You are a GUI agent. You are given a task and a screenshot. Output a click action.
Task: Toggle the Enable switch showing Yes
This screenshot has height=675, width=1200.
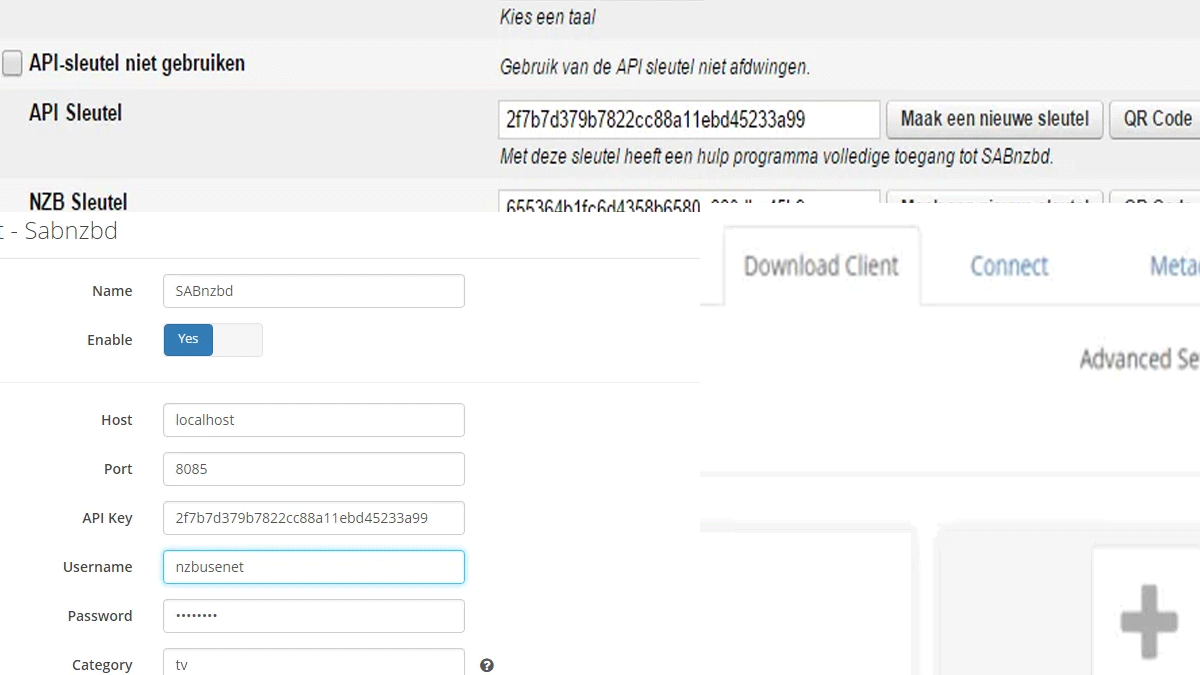pos(213,340)
